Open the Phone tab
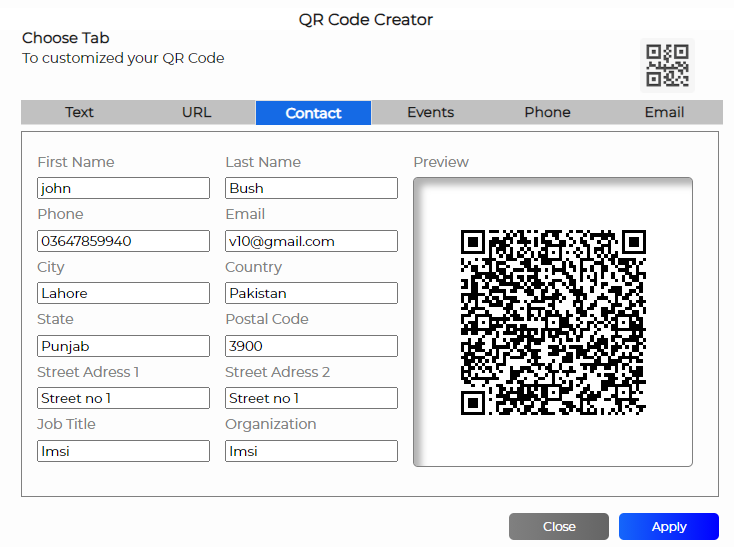This screenshot has width=734, height=547. (x=547, y=112)
